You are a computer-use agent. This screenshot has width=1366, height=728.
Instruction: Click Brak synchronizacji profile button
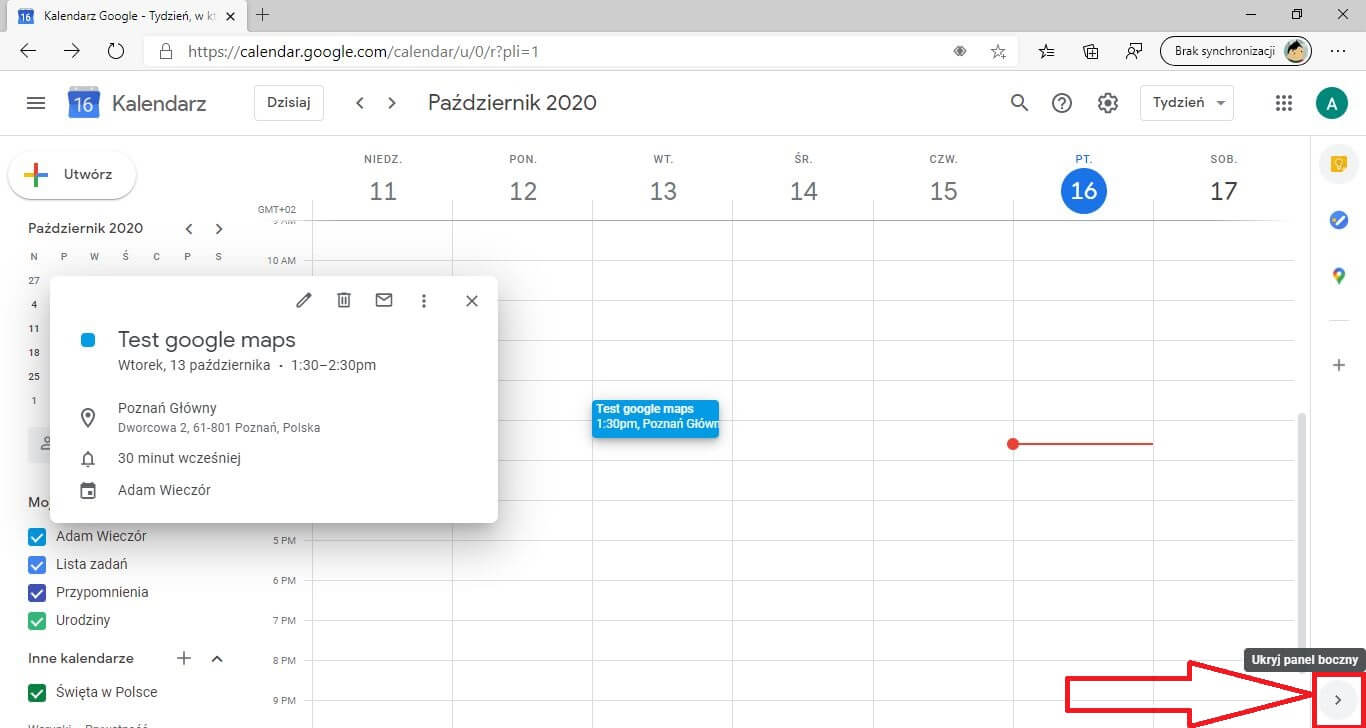point(1235,51)
